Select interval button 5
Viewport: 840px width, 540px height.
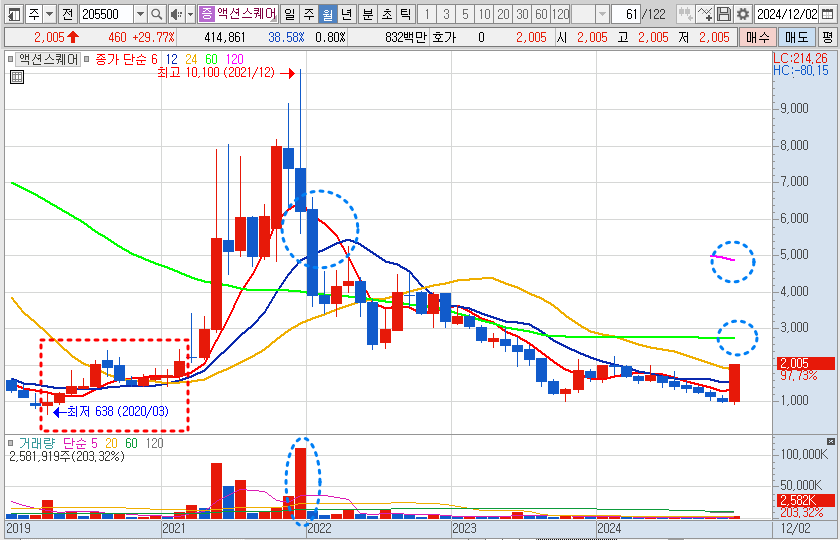tap(465, 14)
